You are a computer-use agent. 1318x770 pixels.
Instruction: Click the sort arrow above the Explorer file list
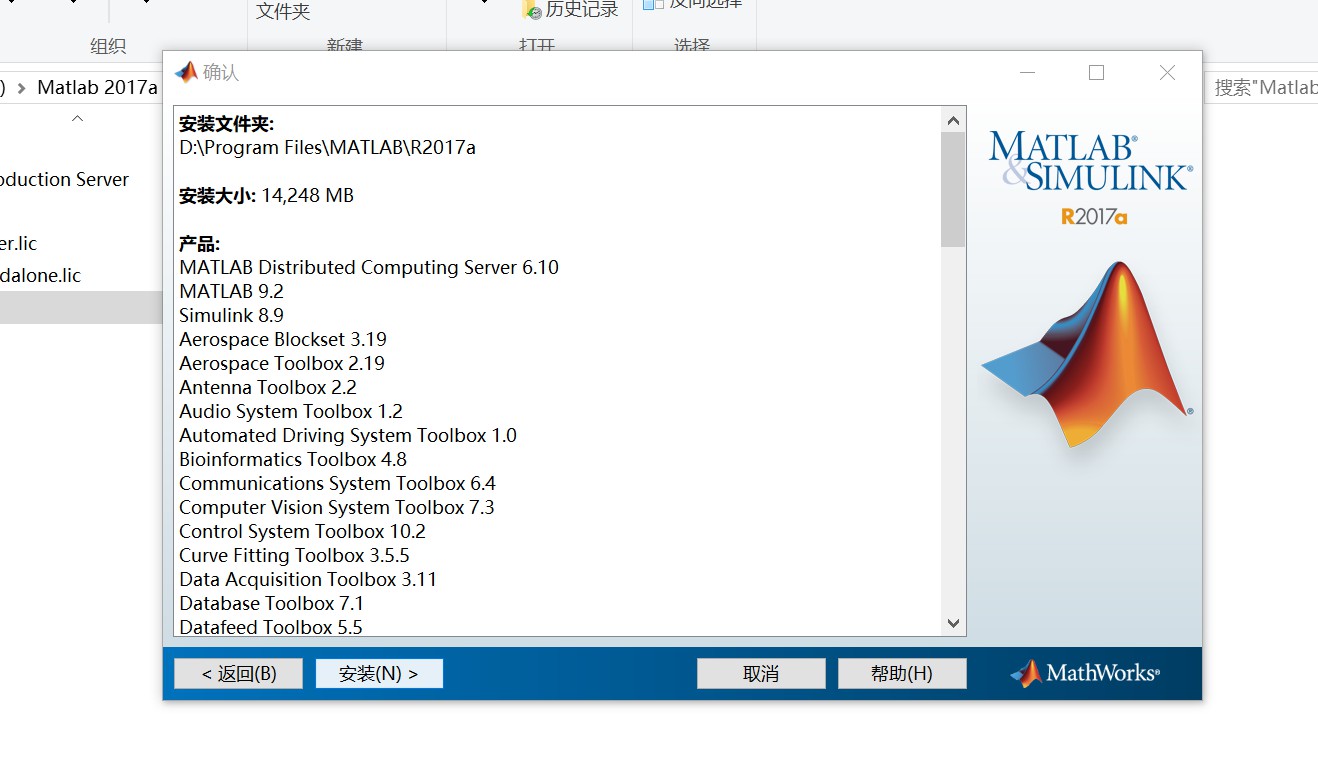tap(77, 118)
